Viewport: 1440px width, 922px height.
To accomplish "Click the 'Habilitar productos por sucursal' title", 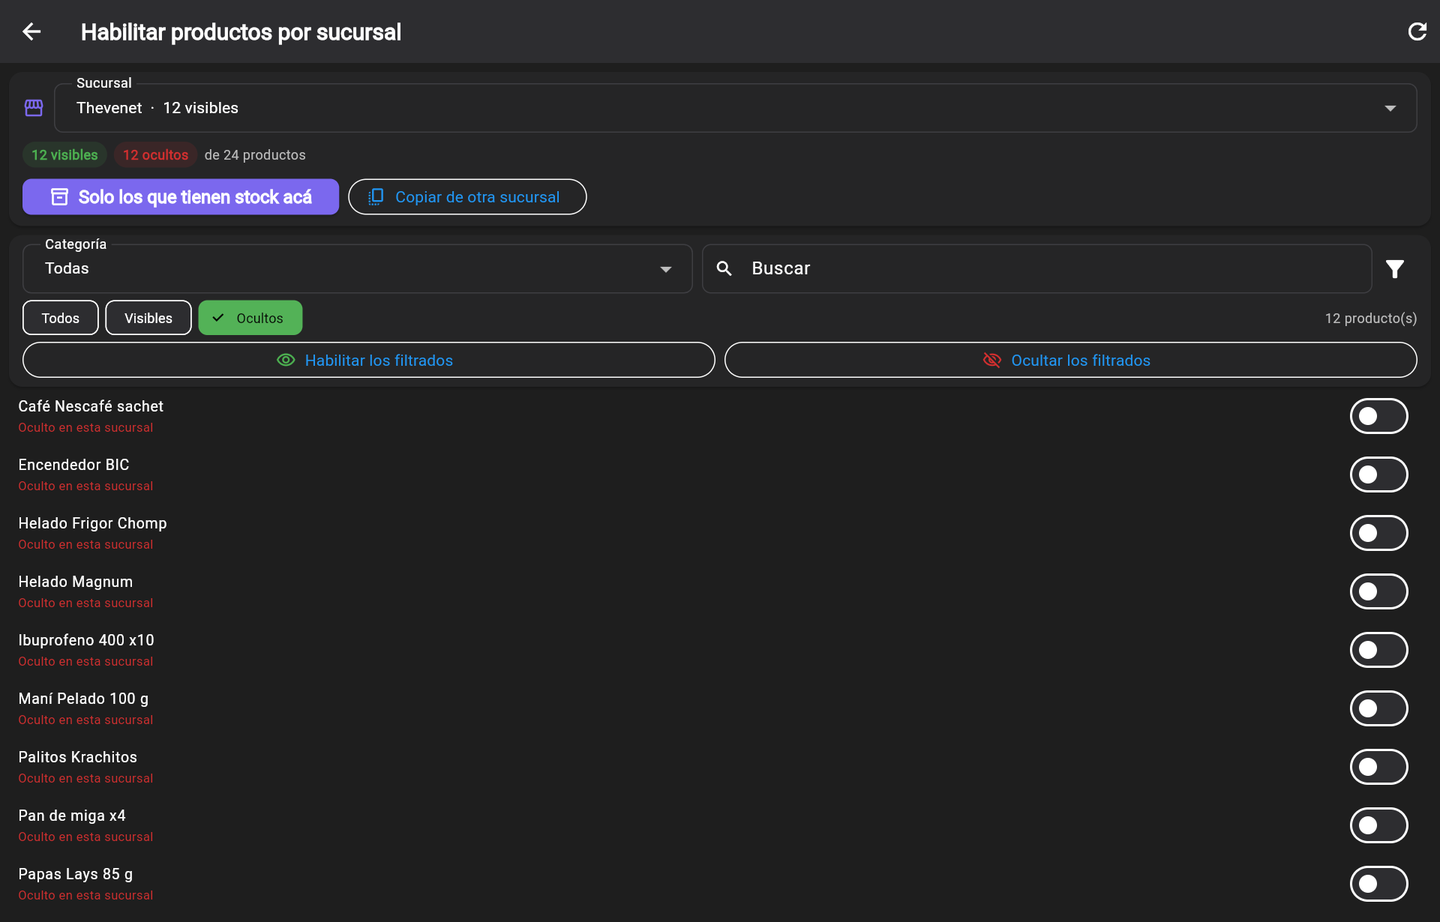I will tap(241, 32).
